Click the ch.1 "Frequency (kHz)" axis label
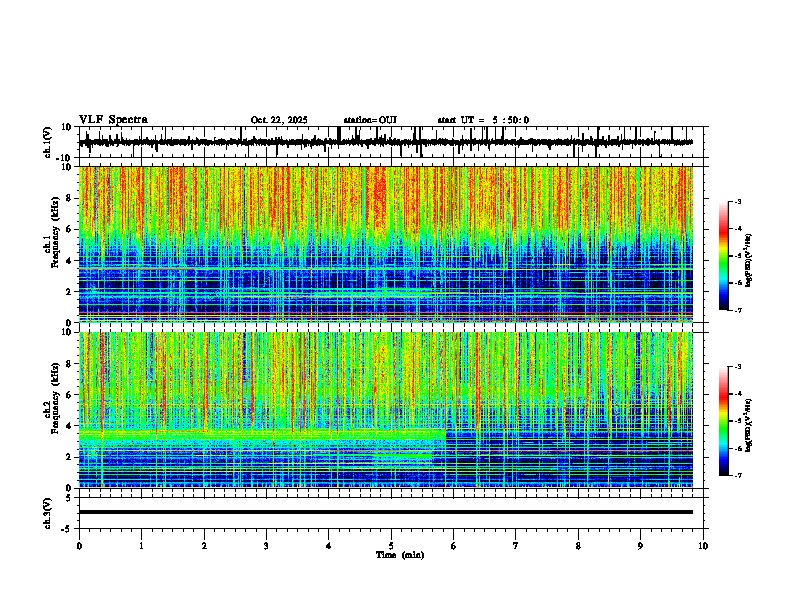 (55, 232)
